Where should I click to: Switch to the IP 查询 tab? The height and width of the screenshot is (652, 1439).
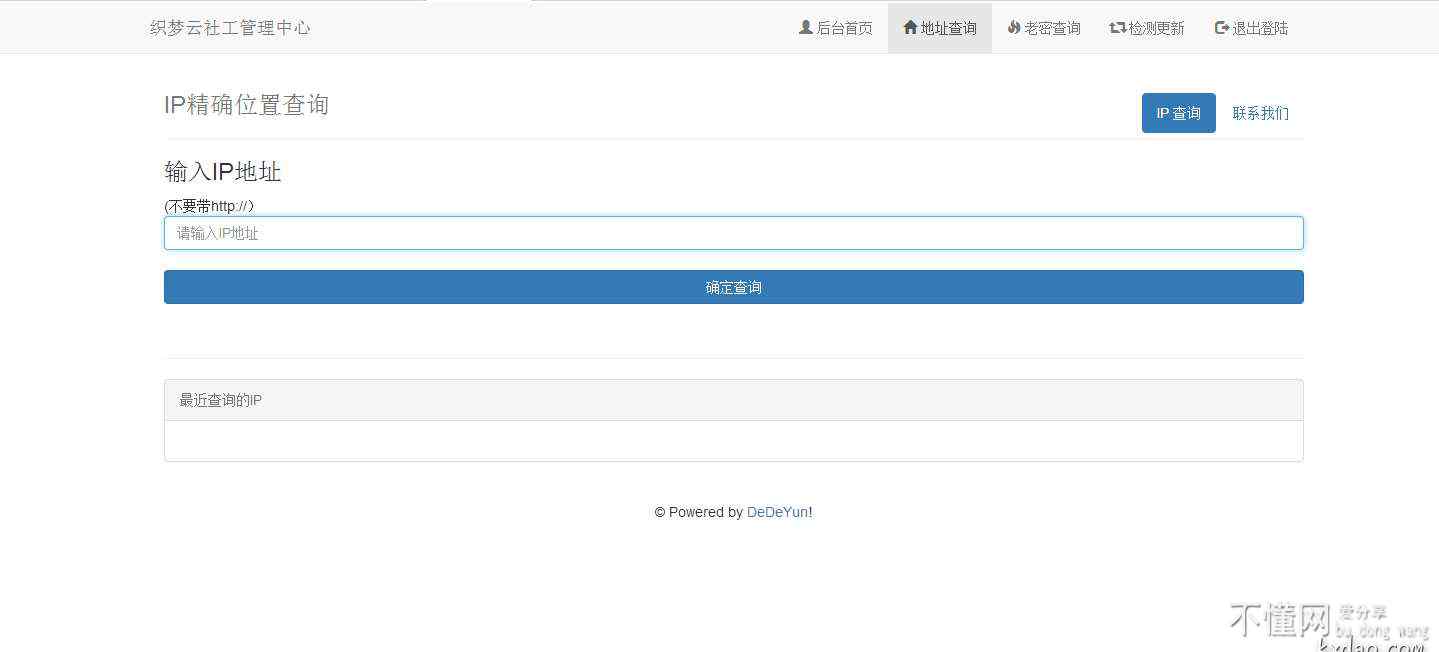coord(1178,113)
